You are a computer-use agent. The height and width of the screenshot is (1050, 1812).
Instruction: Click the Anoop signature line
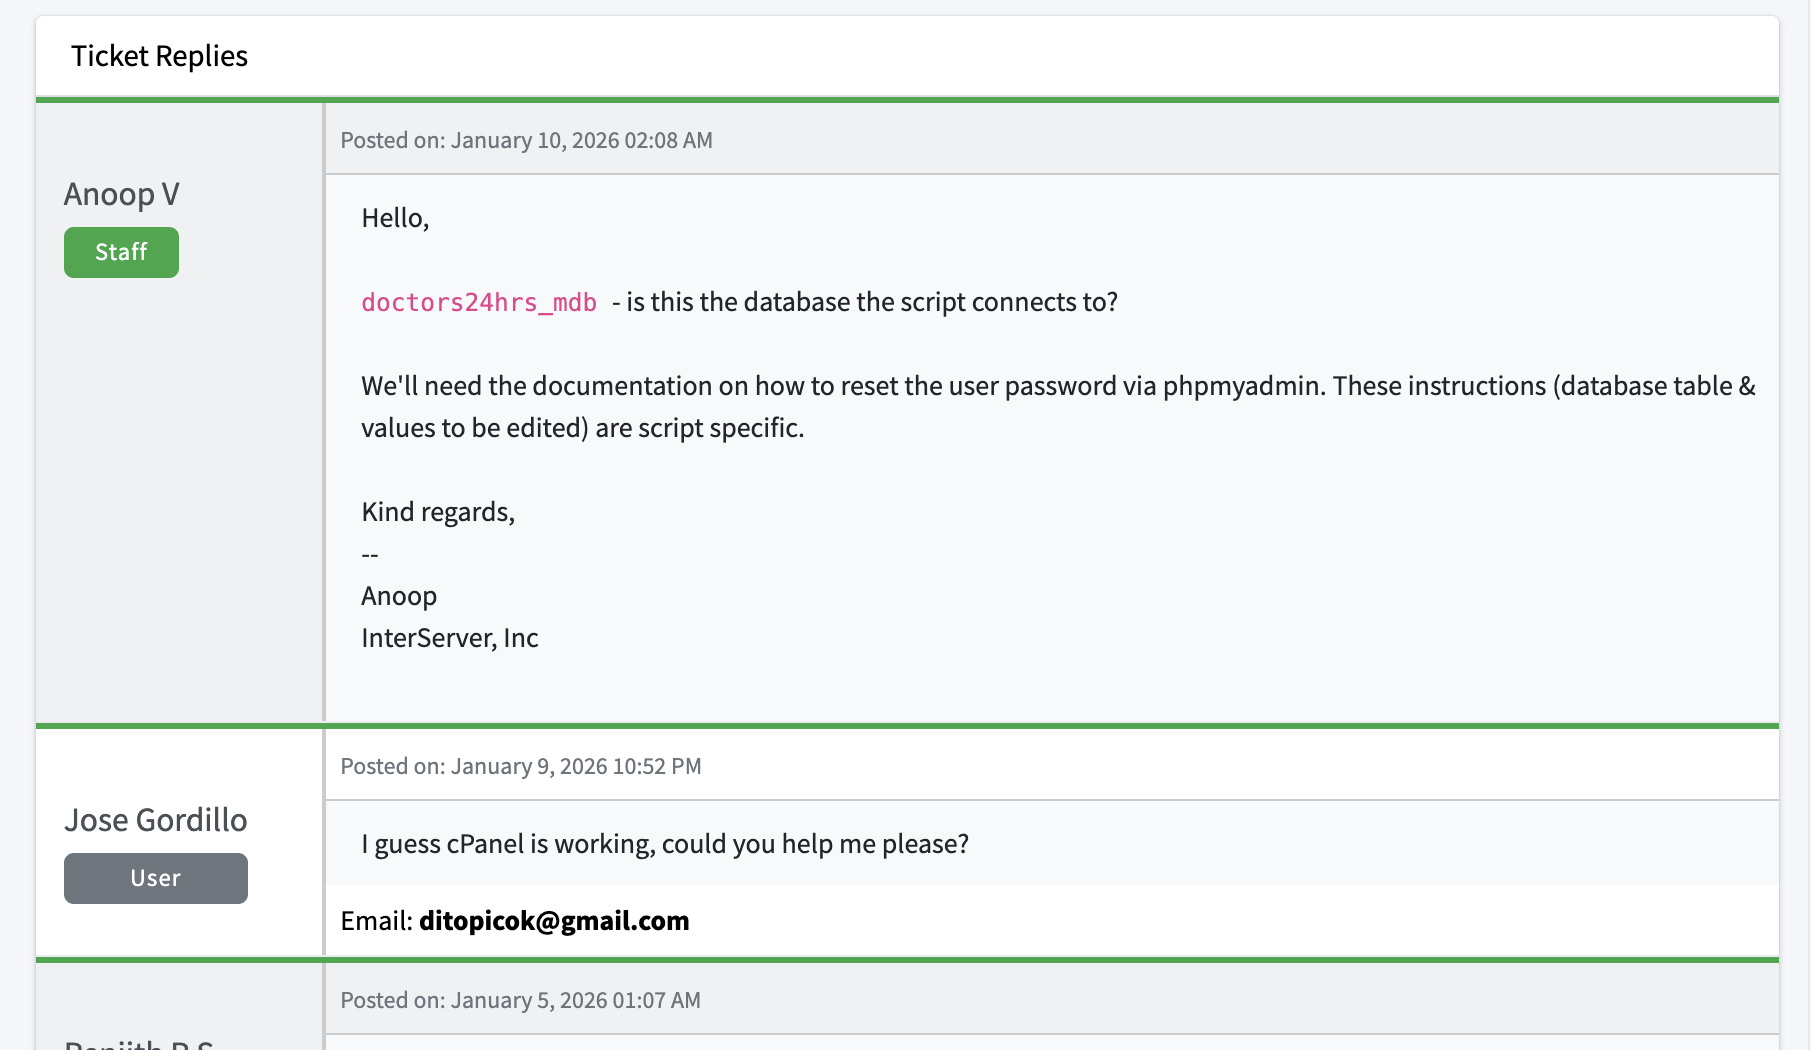[399, 596]
